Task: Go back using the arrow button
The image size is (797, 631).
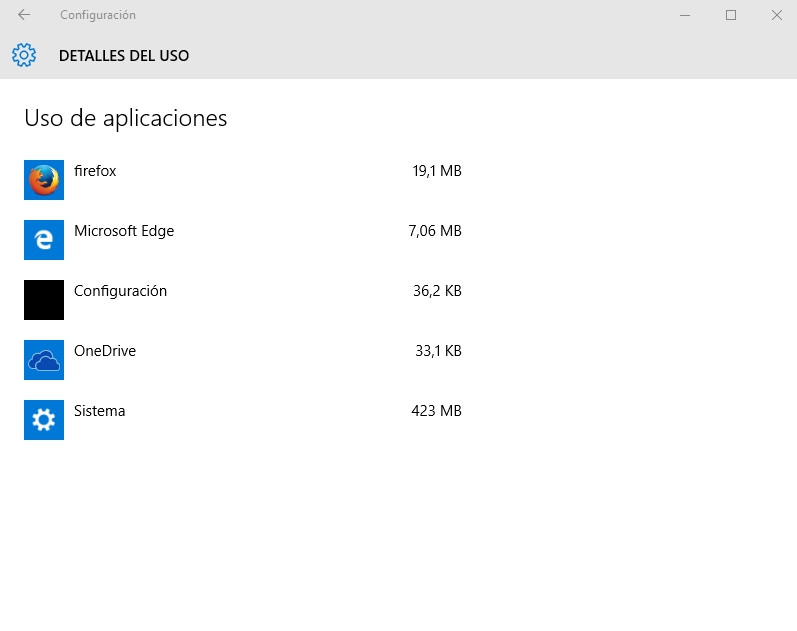Action: 24,15
